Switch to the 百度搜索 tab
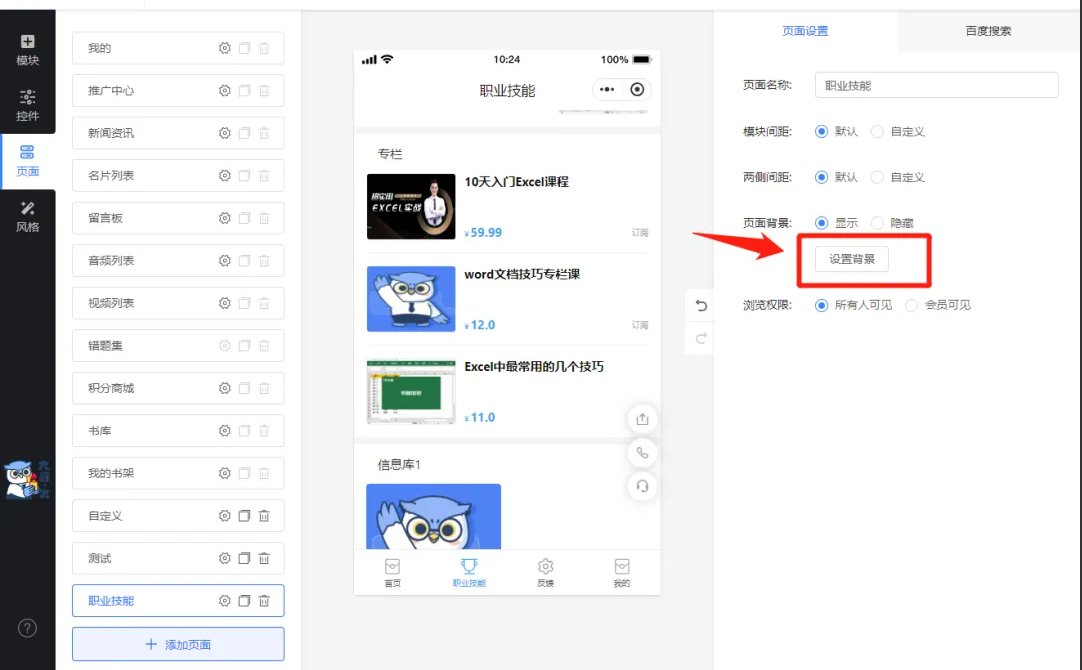The image size is (1082, 670). [x=989, y=31]
